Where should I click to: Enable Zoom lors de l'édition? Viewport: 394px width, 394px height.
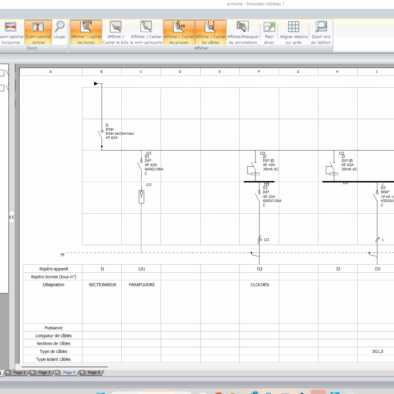click(321, 32)
